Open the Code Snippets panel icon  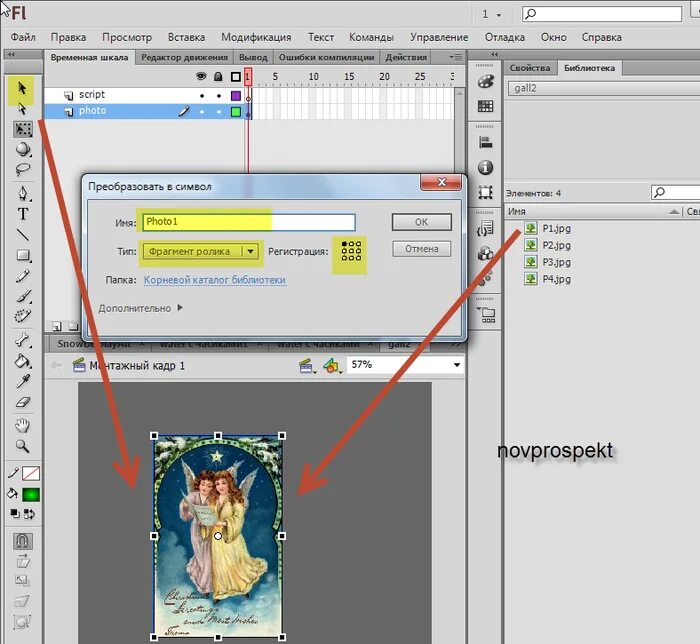(485, 229)
